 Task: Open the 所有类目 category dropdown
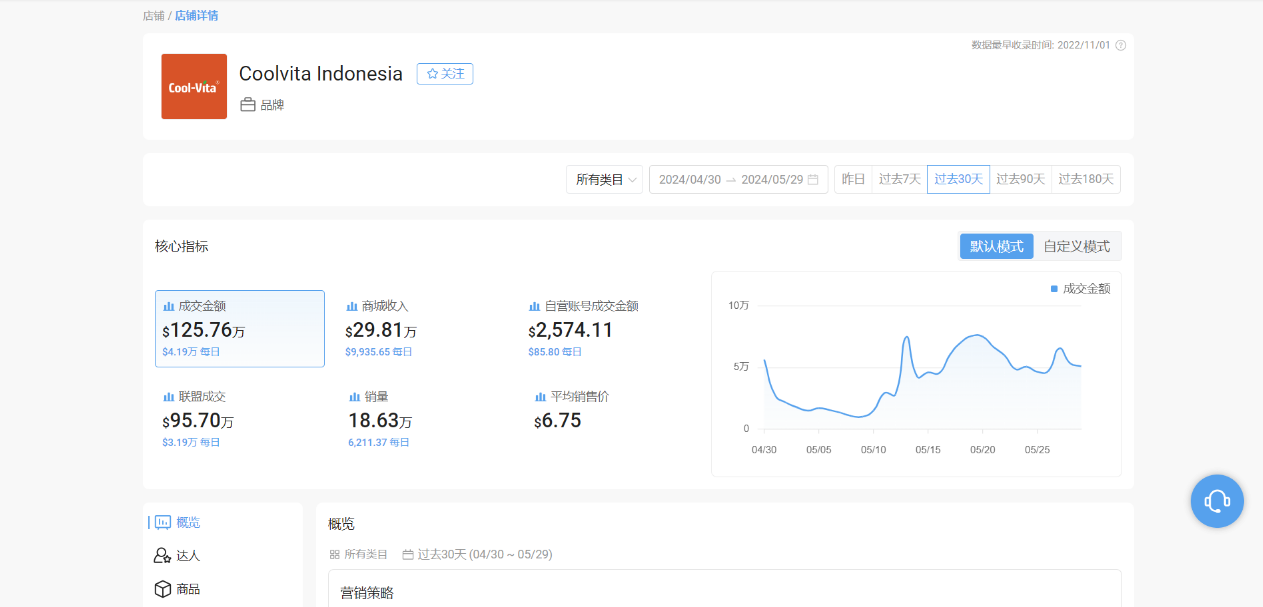604,180
